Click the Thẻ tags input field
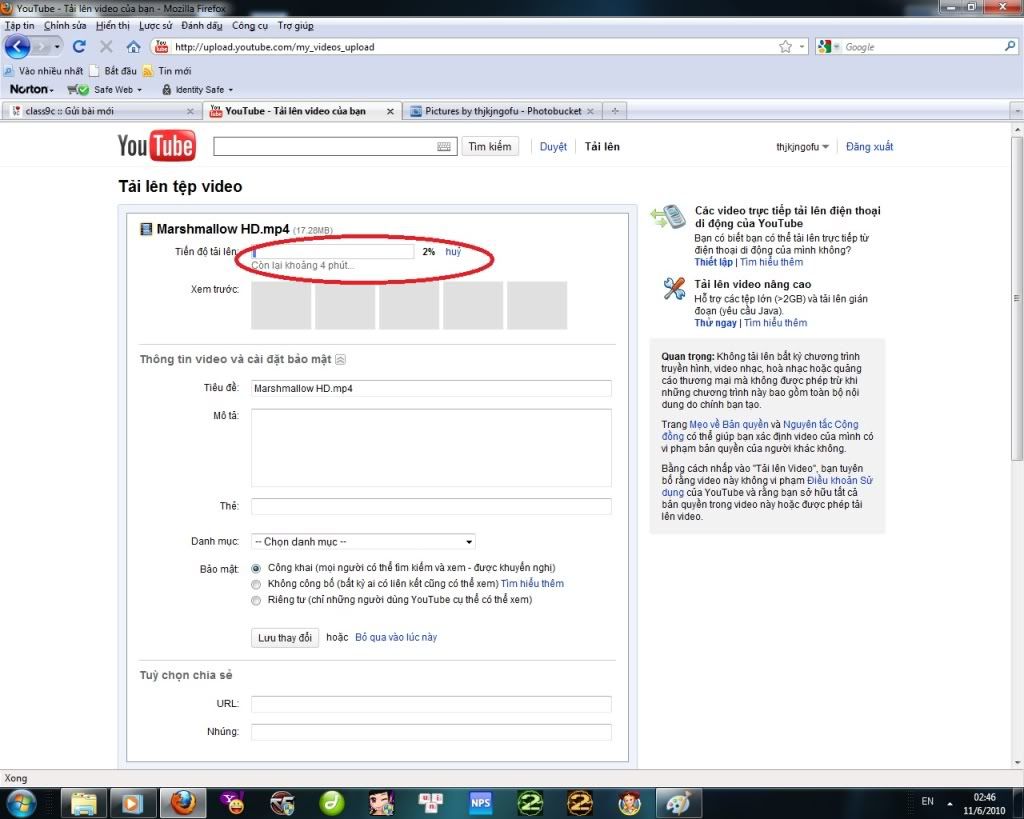The width and height of the screenshot is (1024, 819). 431,506
